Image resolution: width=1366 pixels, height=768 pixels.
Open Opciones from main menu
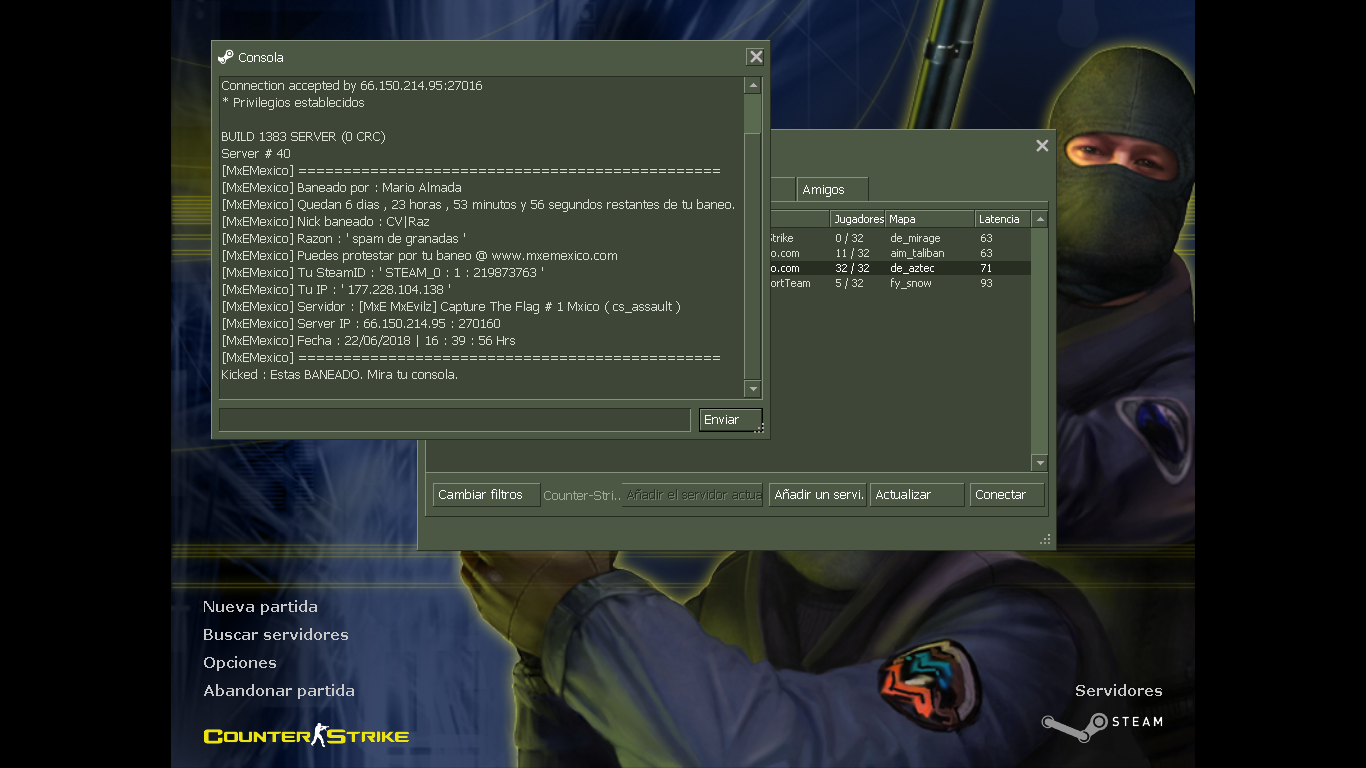[240, 663]
